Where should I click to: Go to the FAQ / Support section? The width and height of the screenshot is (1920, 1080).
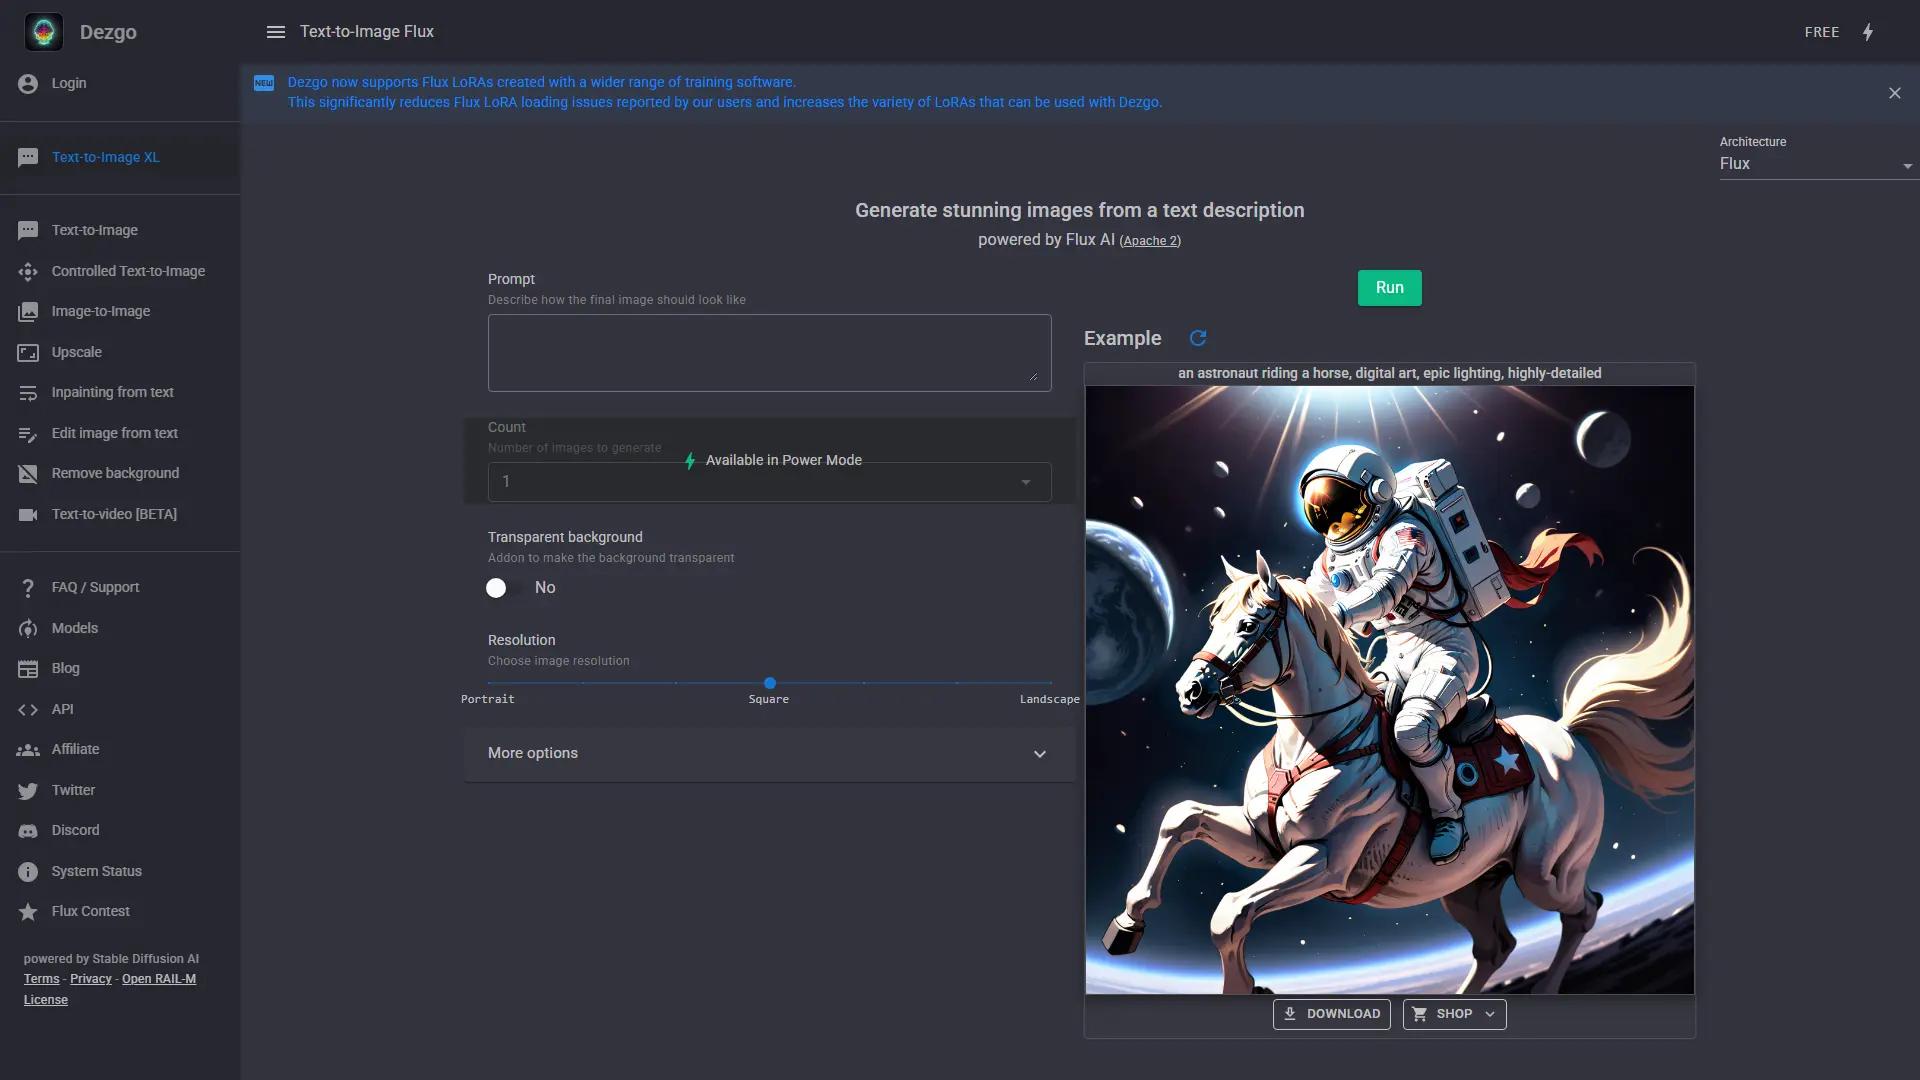pos(94,587)
